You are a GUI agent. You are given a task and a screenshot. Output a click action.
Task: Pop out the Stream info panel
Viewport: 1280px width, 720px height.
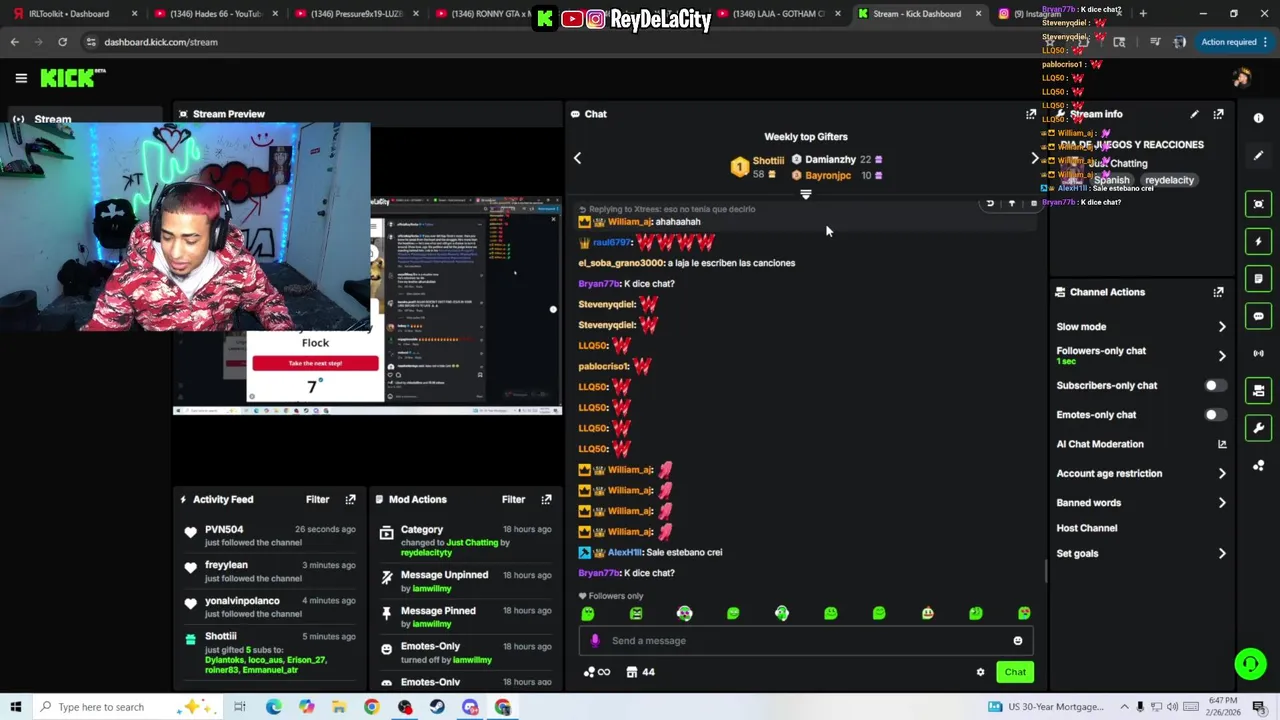(1218, 114)
